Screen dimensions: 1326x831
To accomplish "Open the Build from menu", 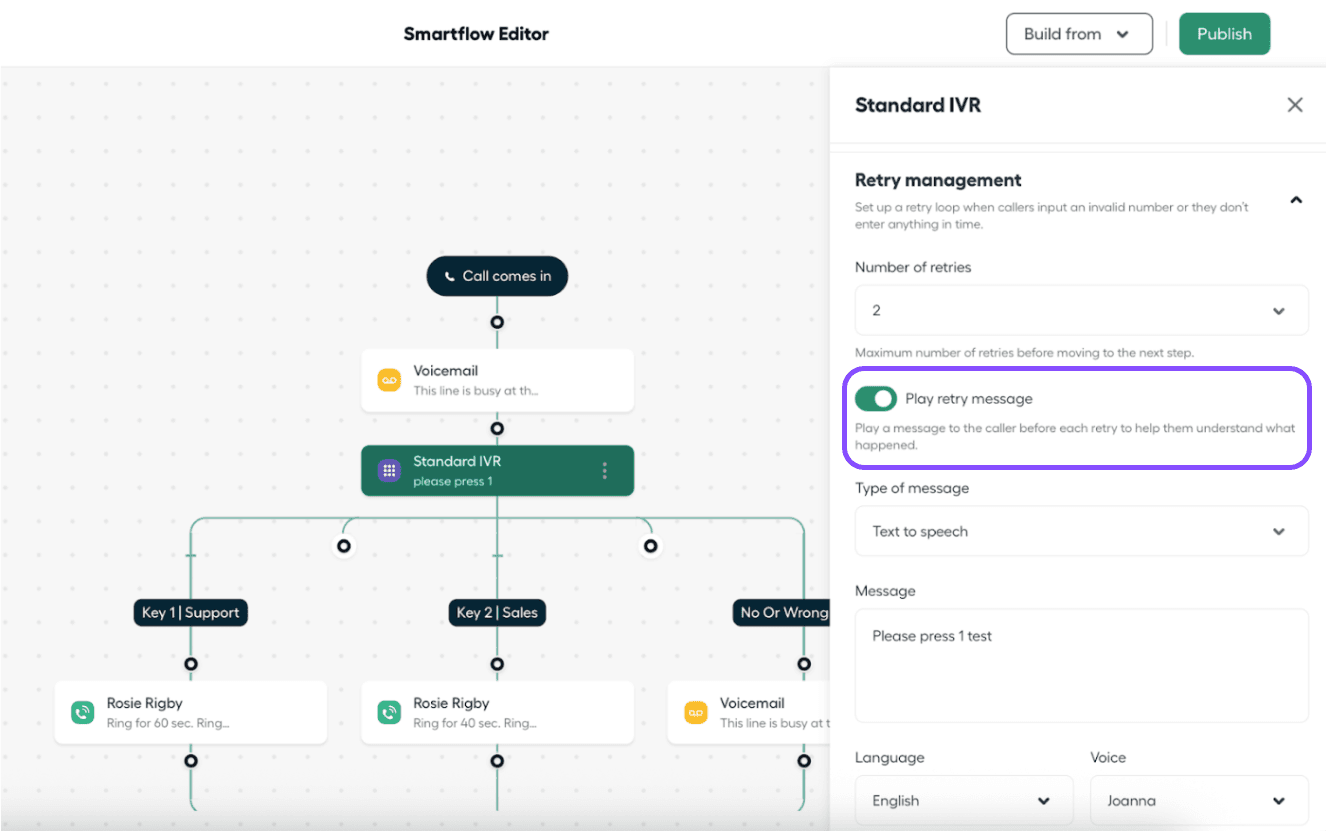I will tap(1078, 34).
